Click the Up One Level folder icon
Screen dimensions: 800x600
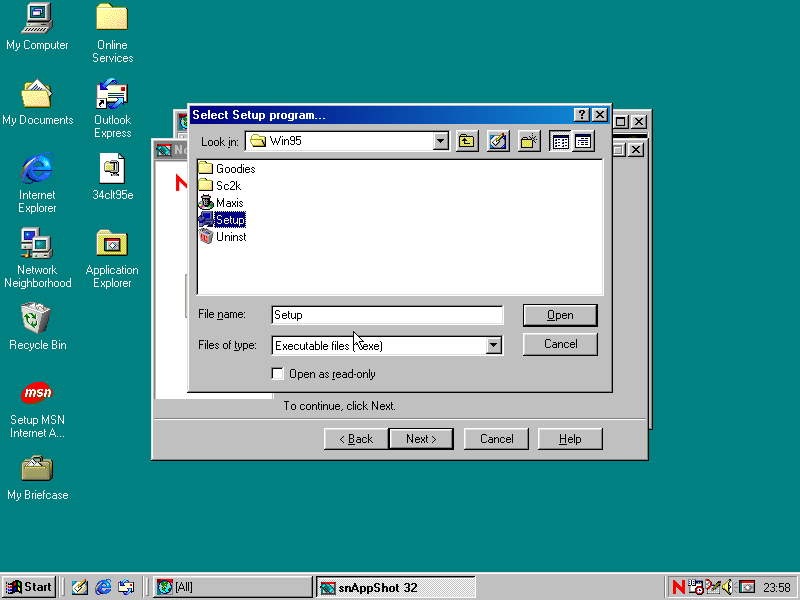[x=466, y=141]
